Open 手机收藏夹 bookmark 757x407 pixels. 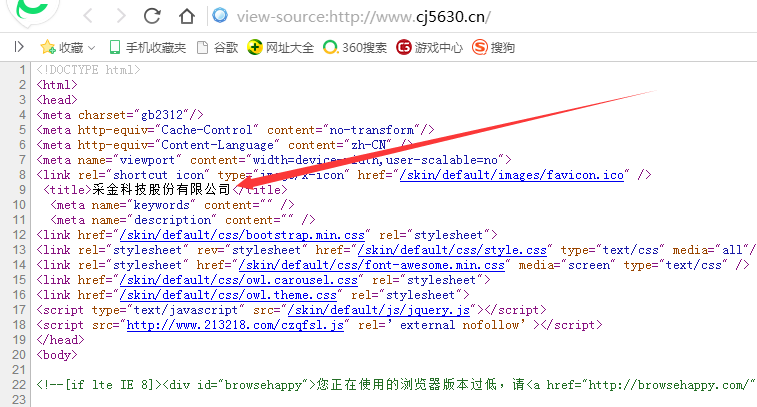pyautogui.click(x=148, y=47)
